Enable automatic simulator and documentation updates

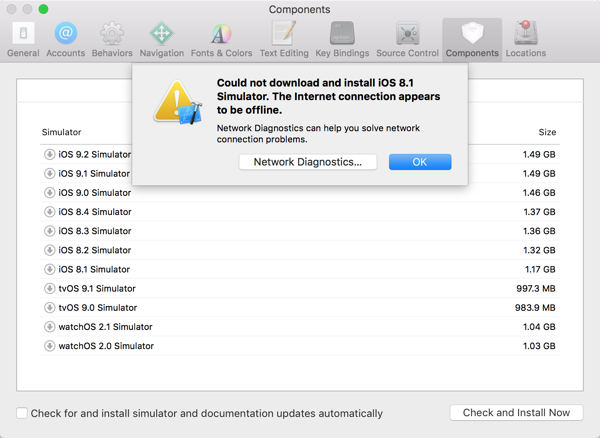click(22, 413)
